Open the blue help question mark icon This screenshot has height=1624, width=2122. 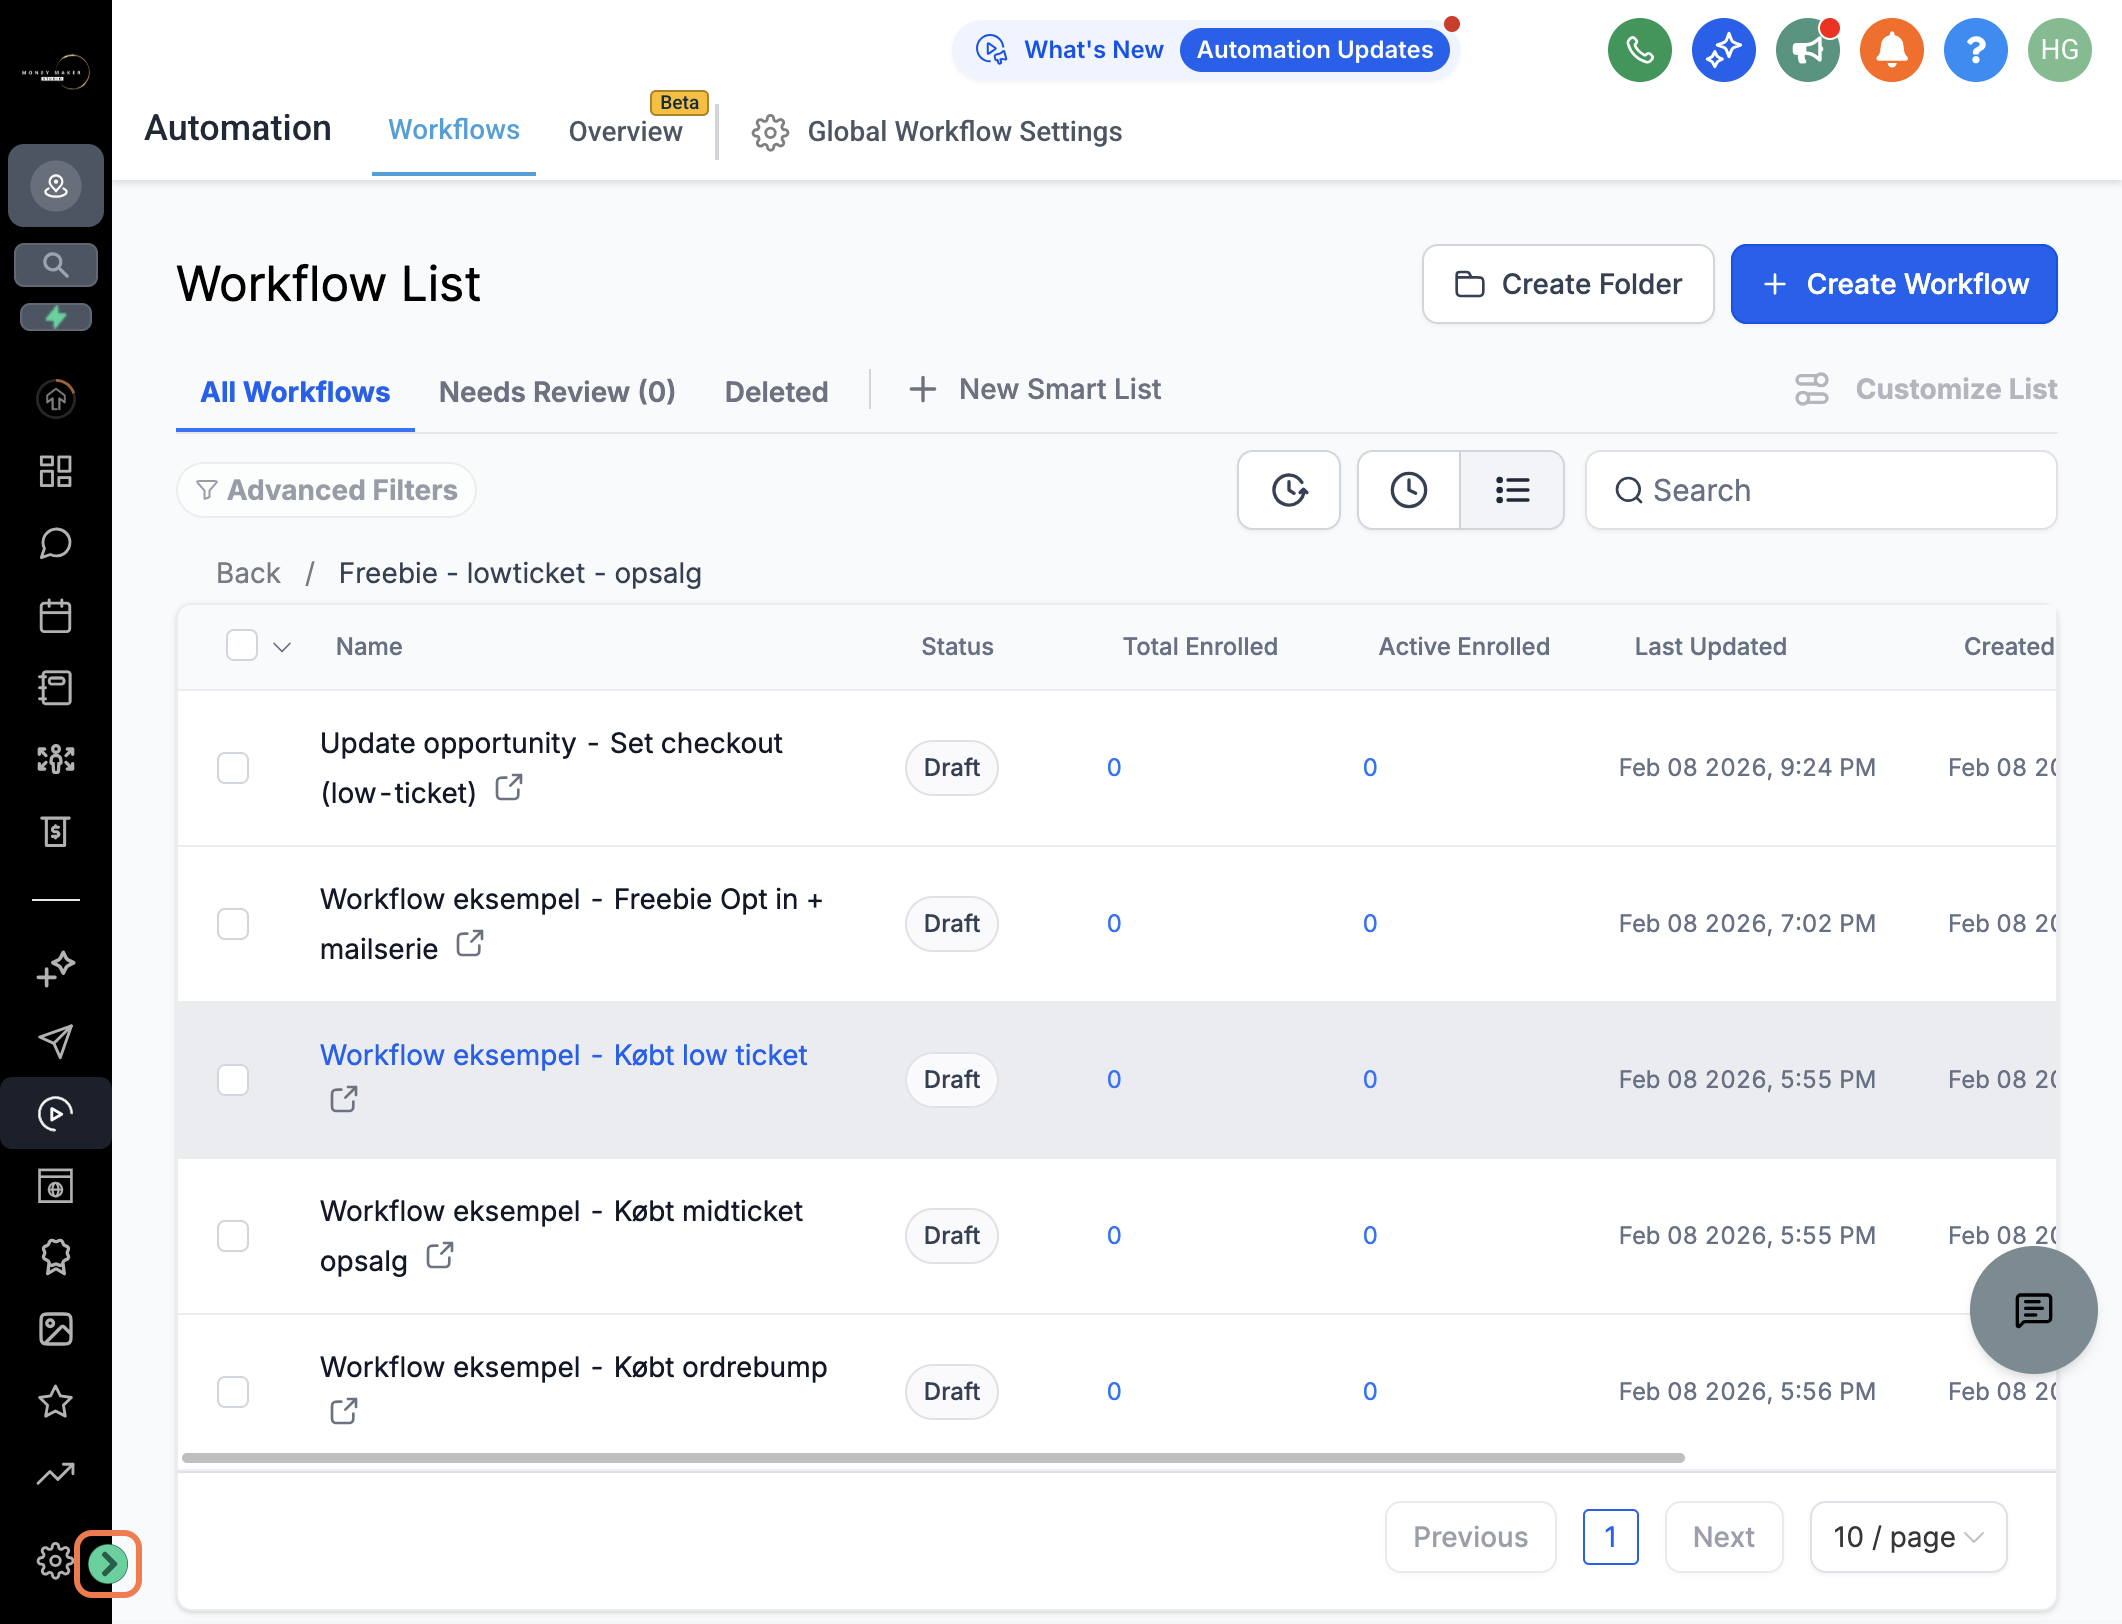(1976, 50)
